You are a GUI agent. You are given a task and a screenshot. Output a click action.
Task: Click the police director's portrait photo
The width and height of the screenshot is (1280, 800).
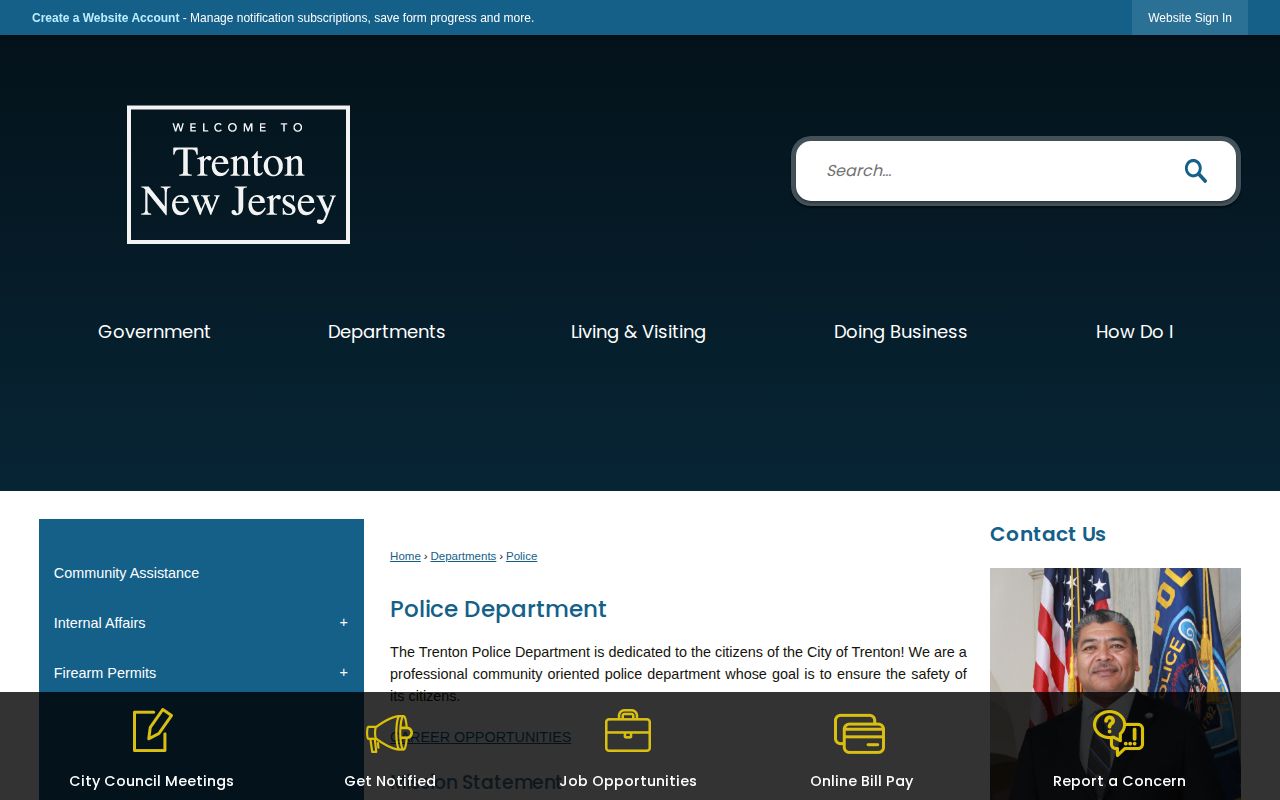click(1115, 684)
